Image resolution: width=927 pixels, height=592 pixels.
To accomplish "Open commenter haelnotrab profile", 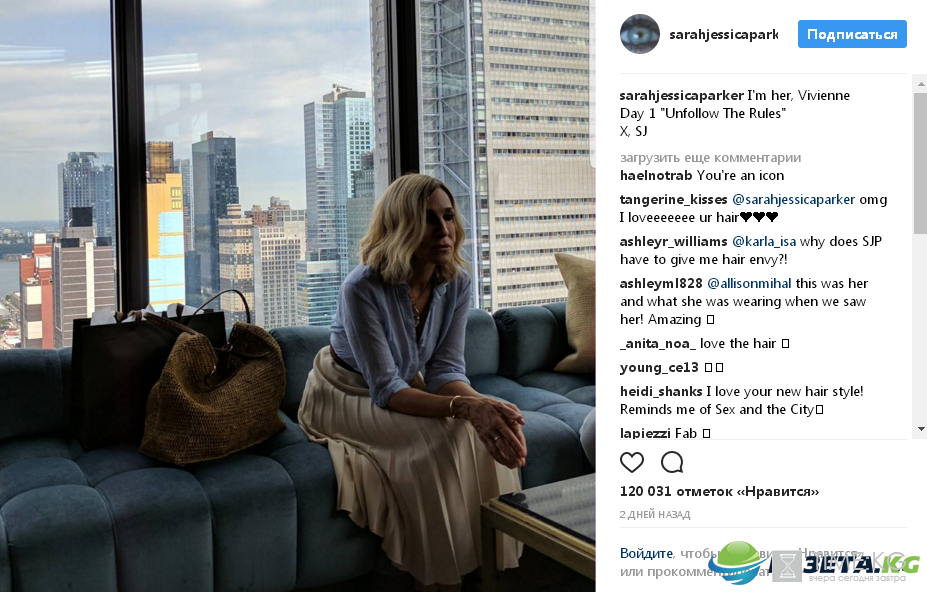I will pyautogui.click(x=656, y=176).
